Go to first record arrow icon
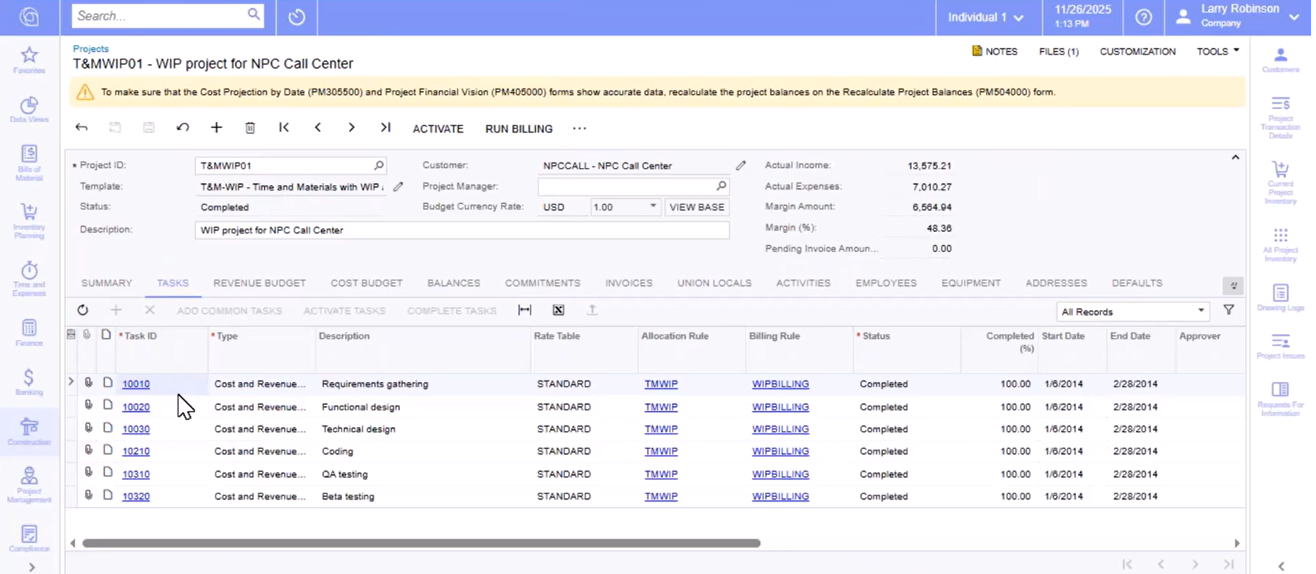 pyautogui.click(x=284, y=128)
